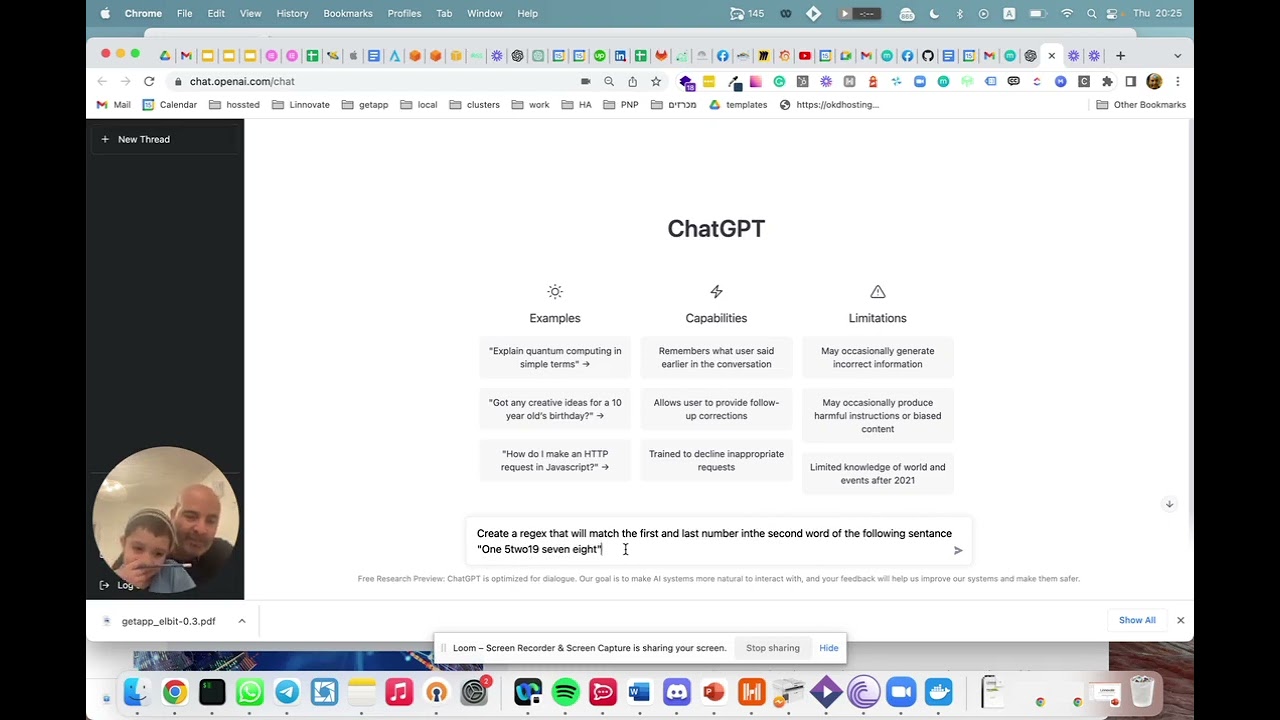
Task: Open Spotify from the Dock
Action: [x=565, y=692]
